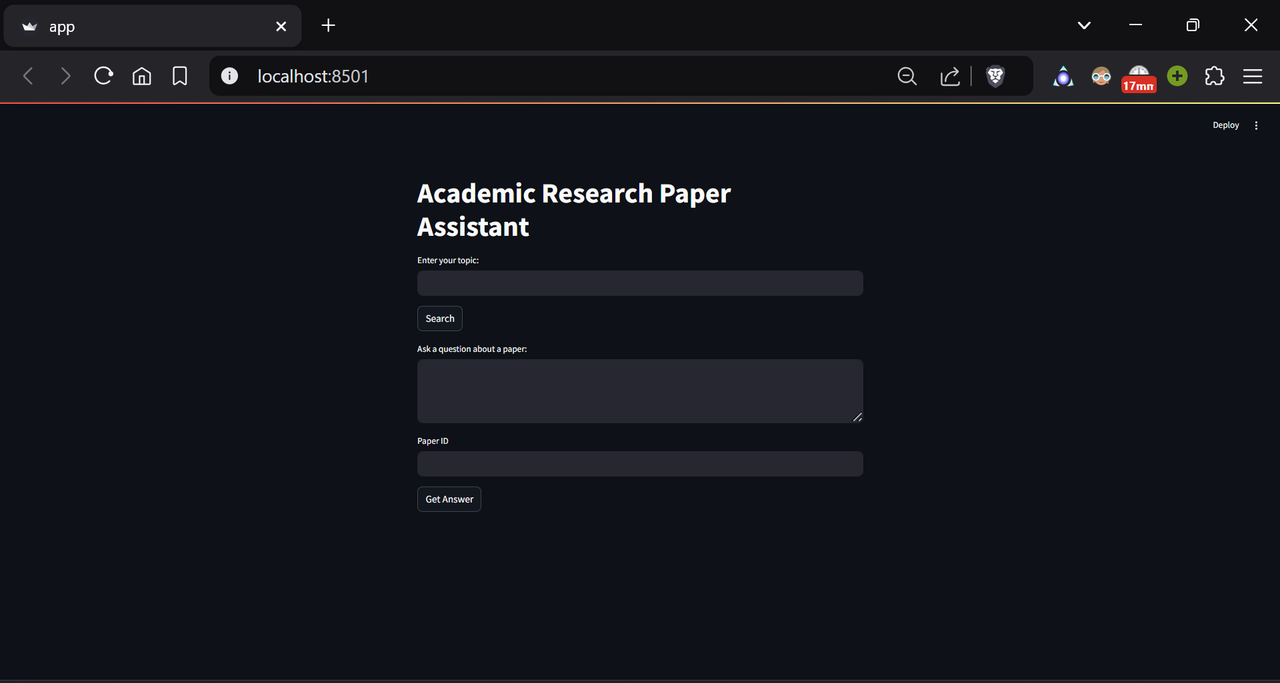
Task: Go forward in browser history
Action: coord(66,76)
